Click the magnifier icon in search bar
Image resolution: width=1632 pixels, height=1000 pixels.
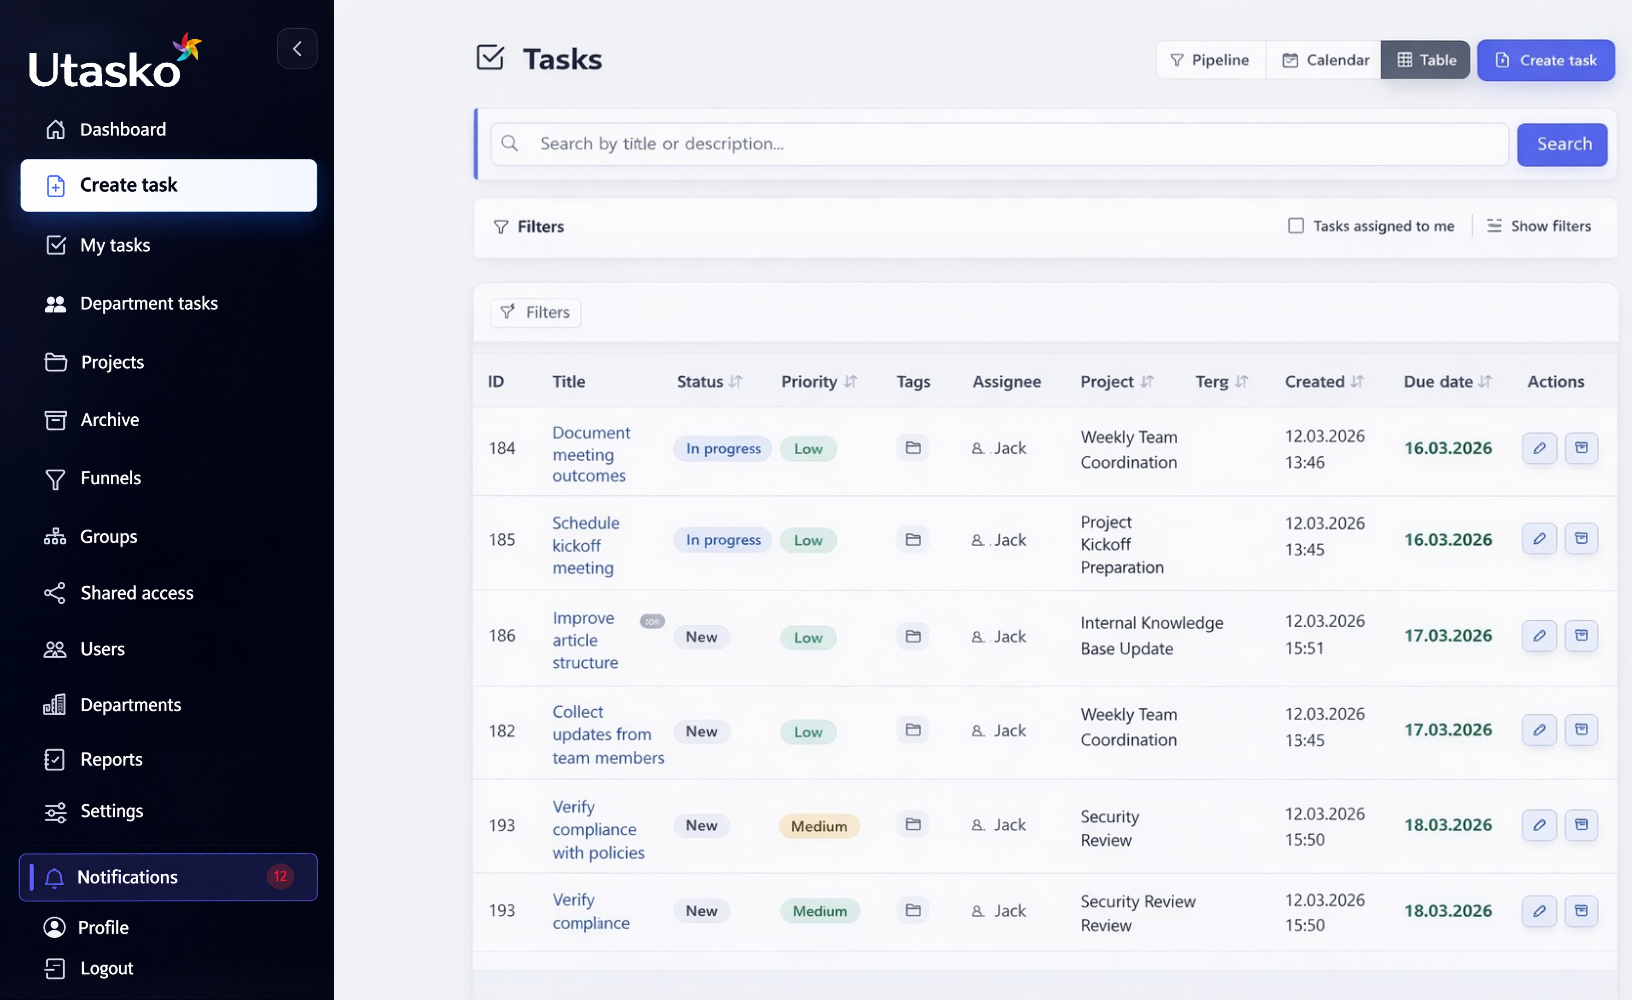(510, 144)
